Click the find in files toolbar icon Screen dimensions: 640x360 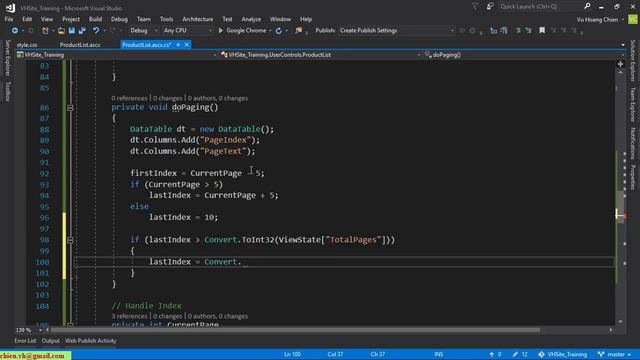(x=298, y=31)
